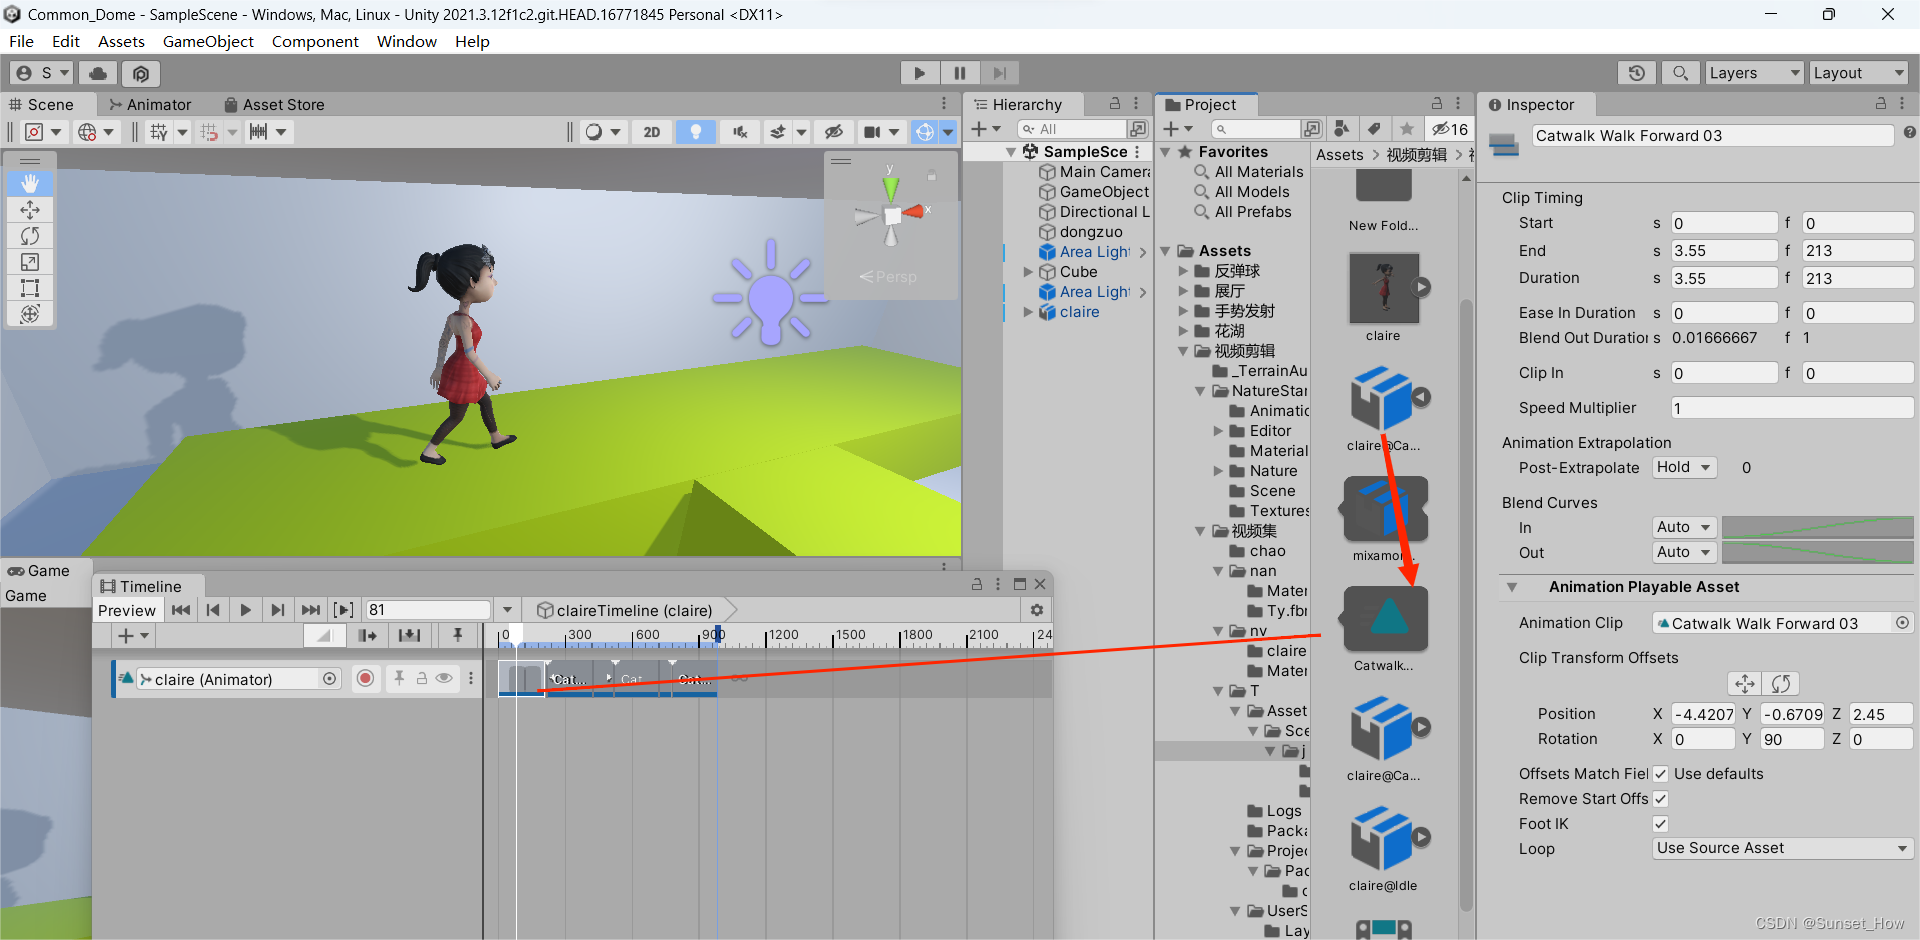Open the Loop dropdown showing Use Source Asset
This screenshot has width=1920, height=940.
coord(1781,847)
